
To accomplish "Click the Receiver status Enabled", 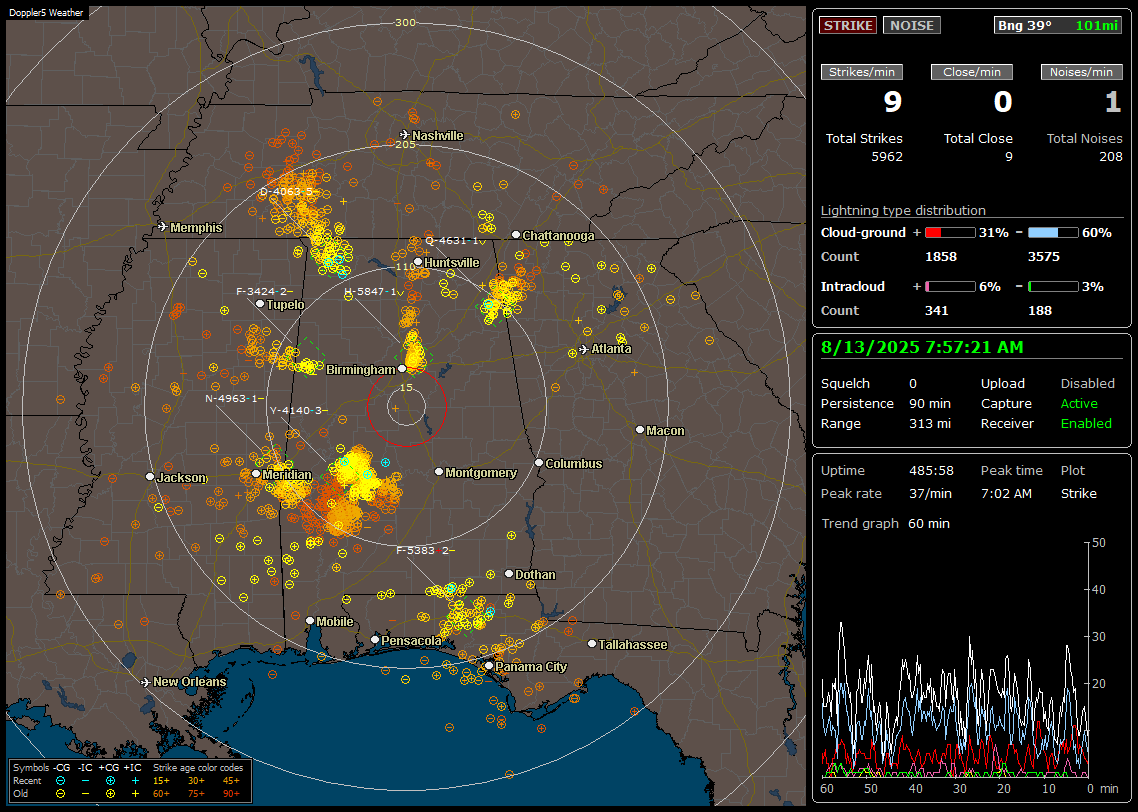I will pyautogui.click(x=1086, y=424).
